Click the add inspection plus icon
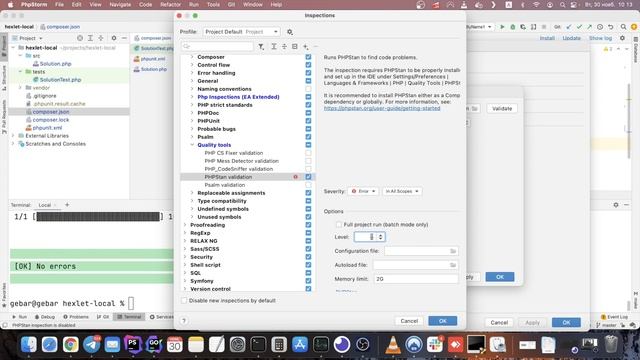This screenshot has height=360, width=640. 305,47
